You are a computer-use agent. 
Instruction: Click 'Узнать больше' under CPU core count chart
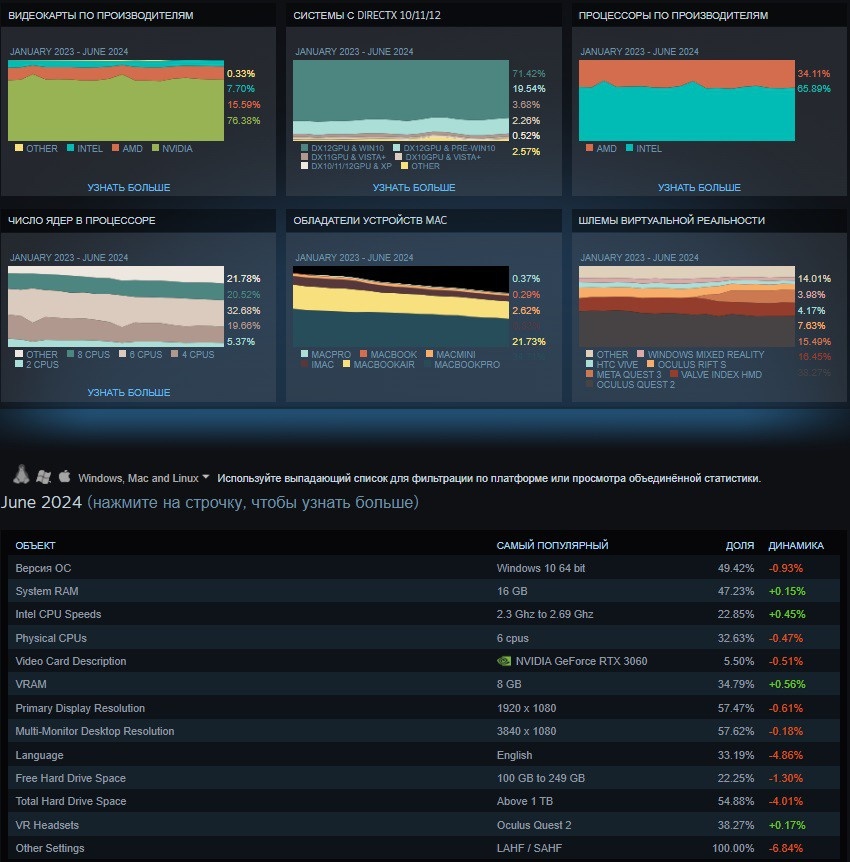(129, 393)
